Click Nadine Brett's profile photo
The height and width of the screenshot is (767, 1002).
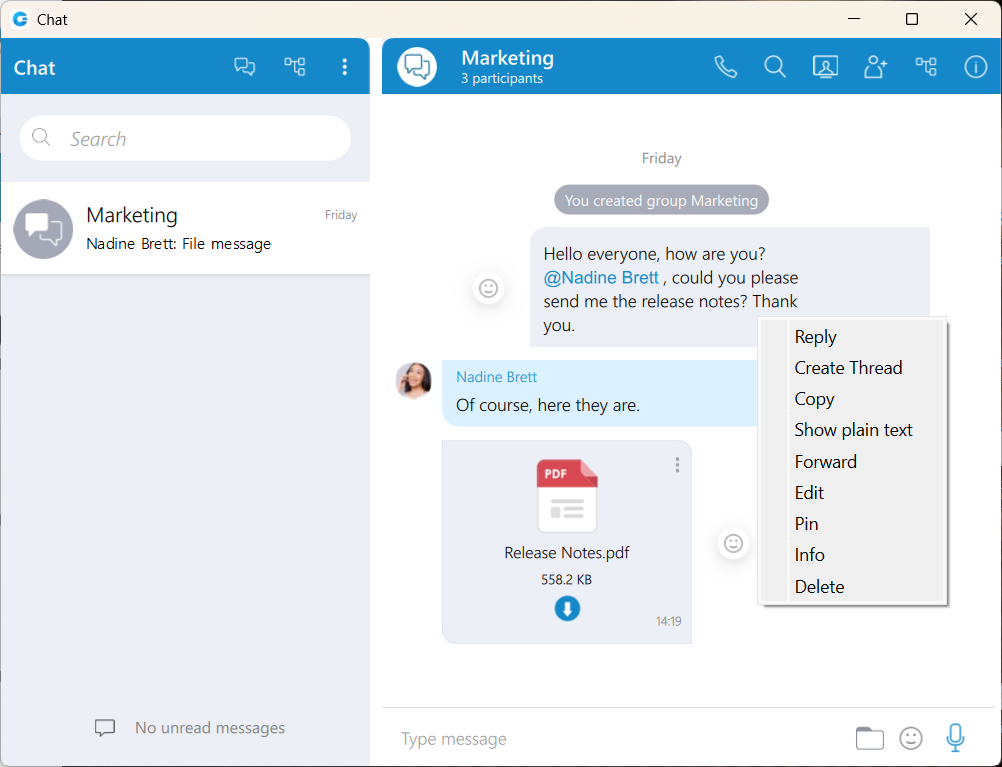pyautogui.click(x=414, y=381)
